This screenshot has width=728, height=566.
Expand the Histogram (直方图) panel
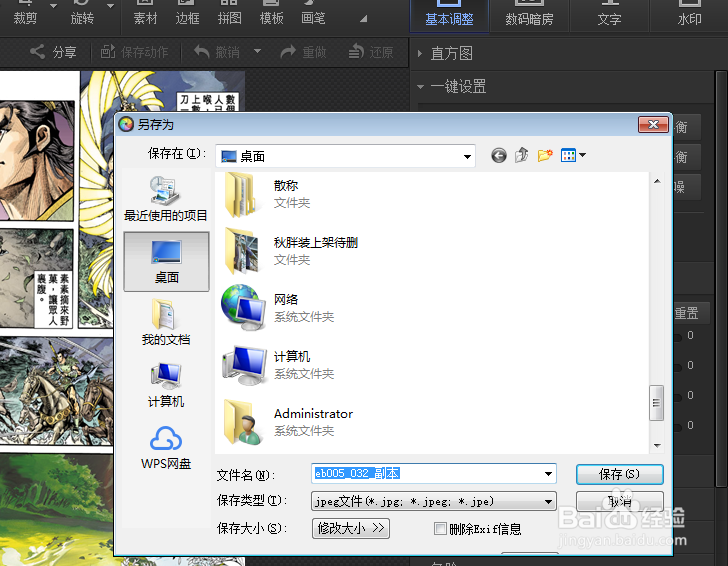point(420,53)
